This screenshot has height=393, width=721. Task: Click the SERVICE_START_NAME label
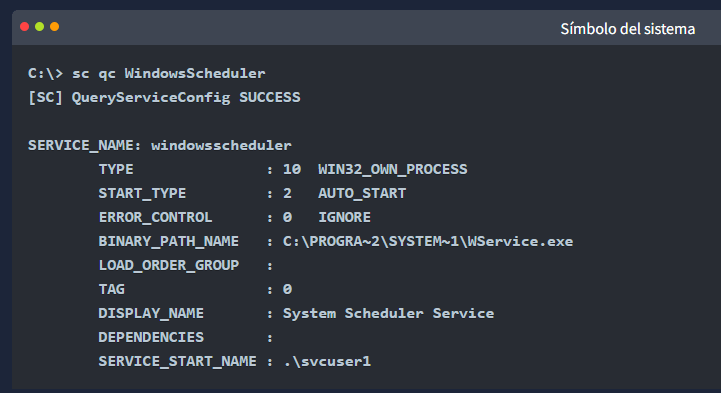[x=177, y=361]
